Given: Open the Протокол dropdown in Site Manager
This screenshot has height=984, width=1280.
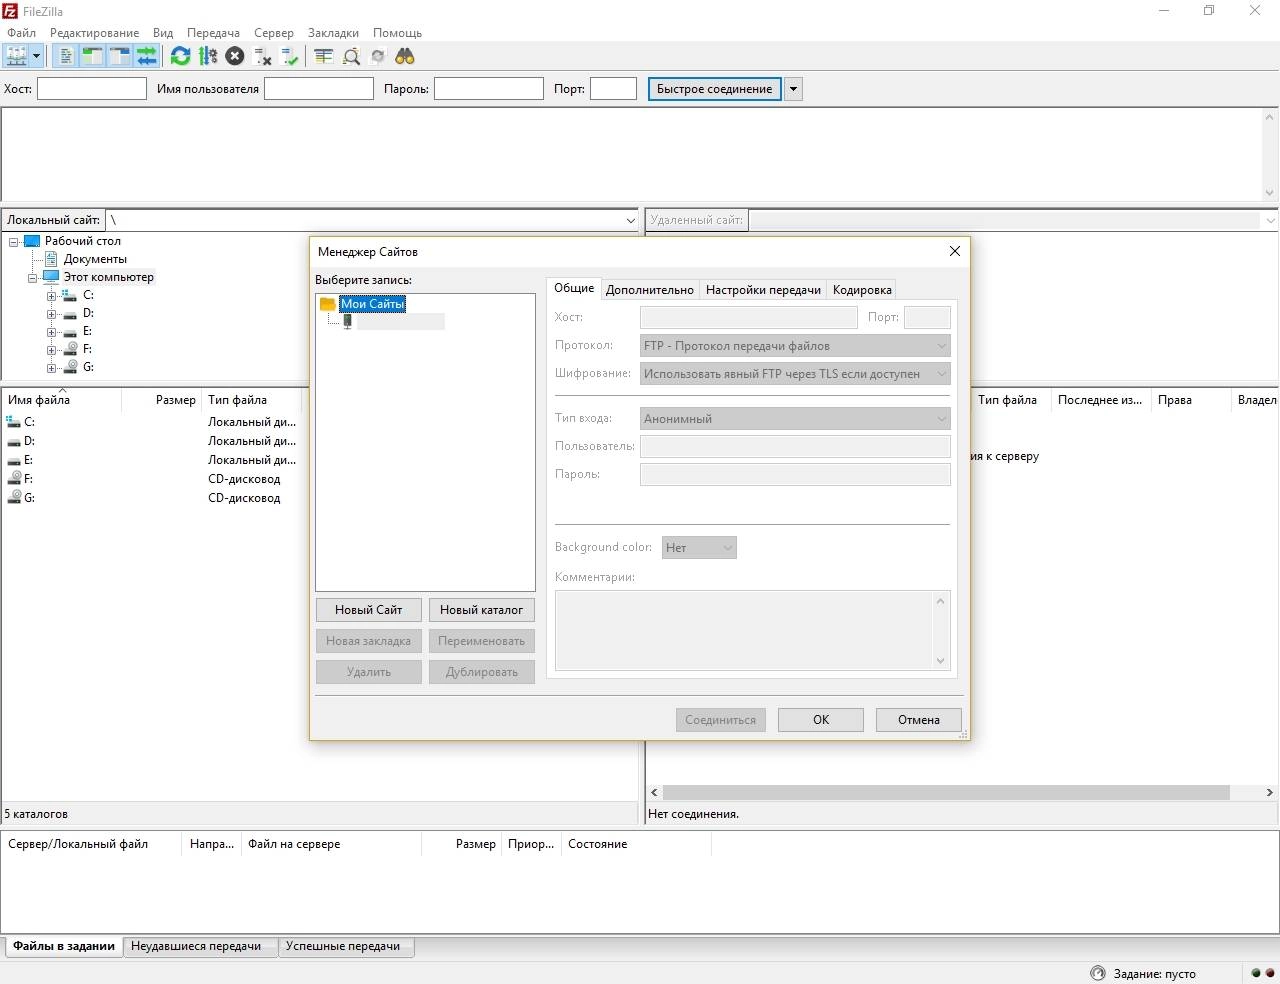Looking at the screenshot, I should pos(795,346).
